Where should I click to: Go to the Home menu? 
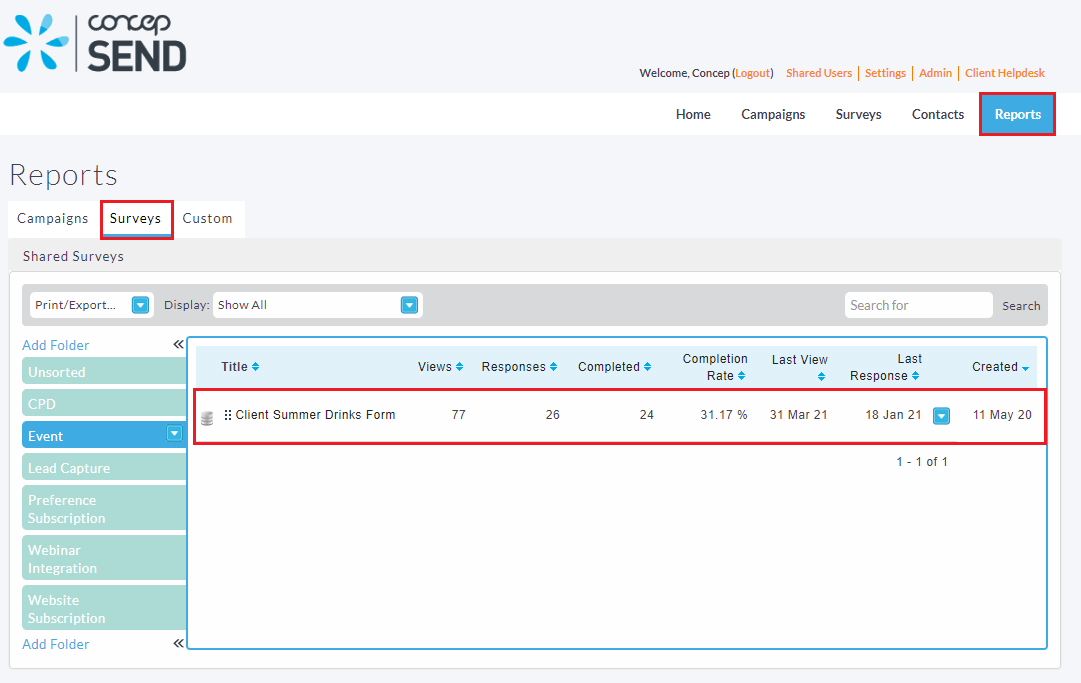tap(693, 114)
